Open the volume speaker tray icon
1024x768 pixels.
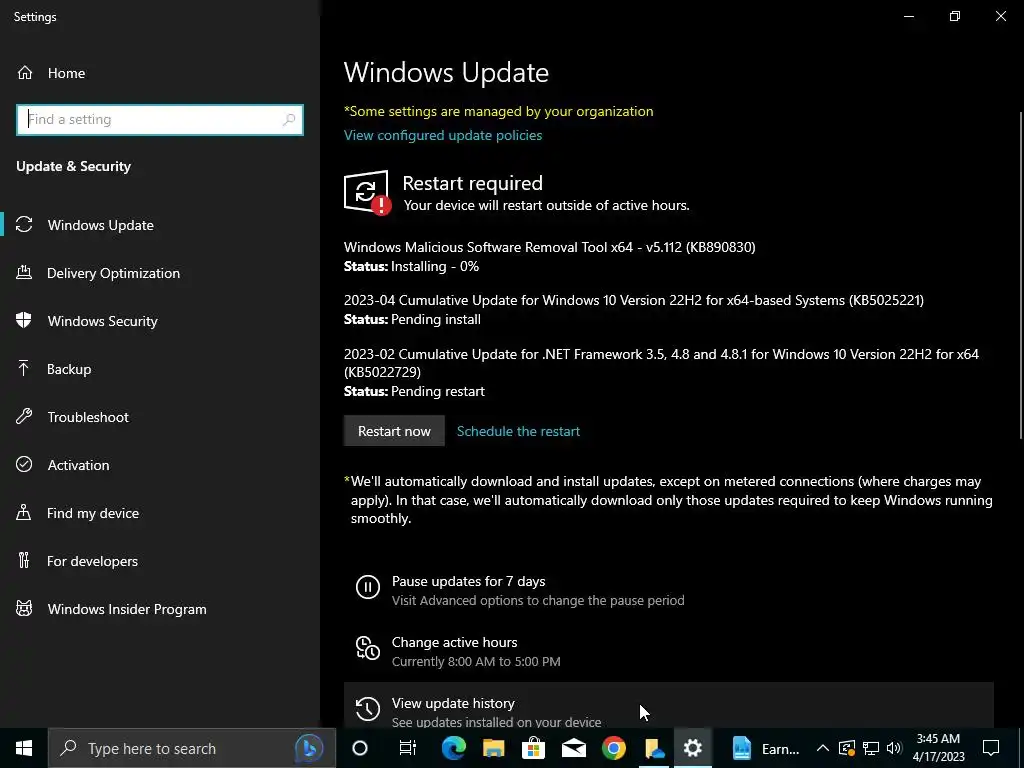(894, 748)
